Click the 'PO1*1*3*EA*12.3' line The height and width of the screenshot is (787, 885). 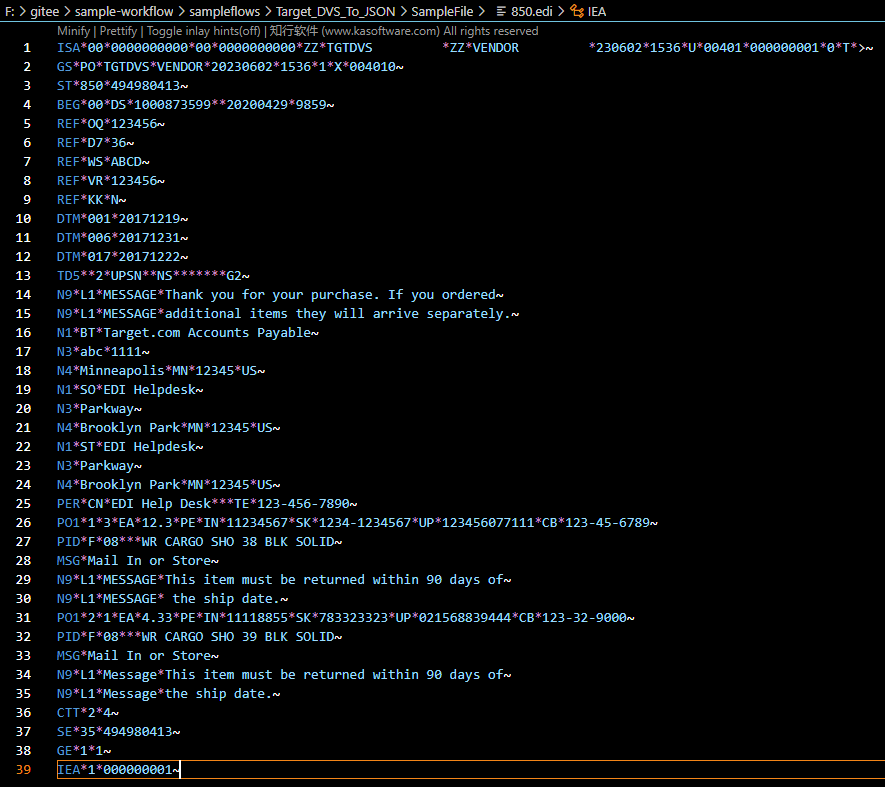(357, 523)
